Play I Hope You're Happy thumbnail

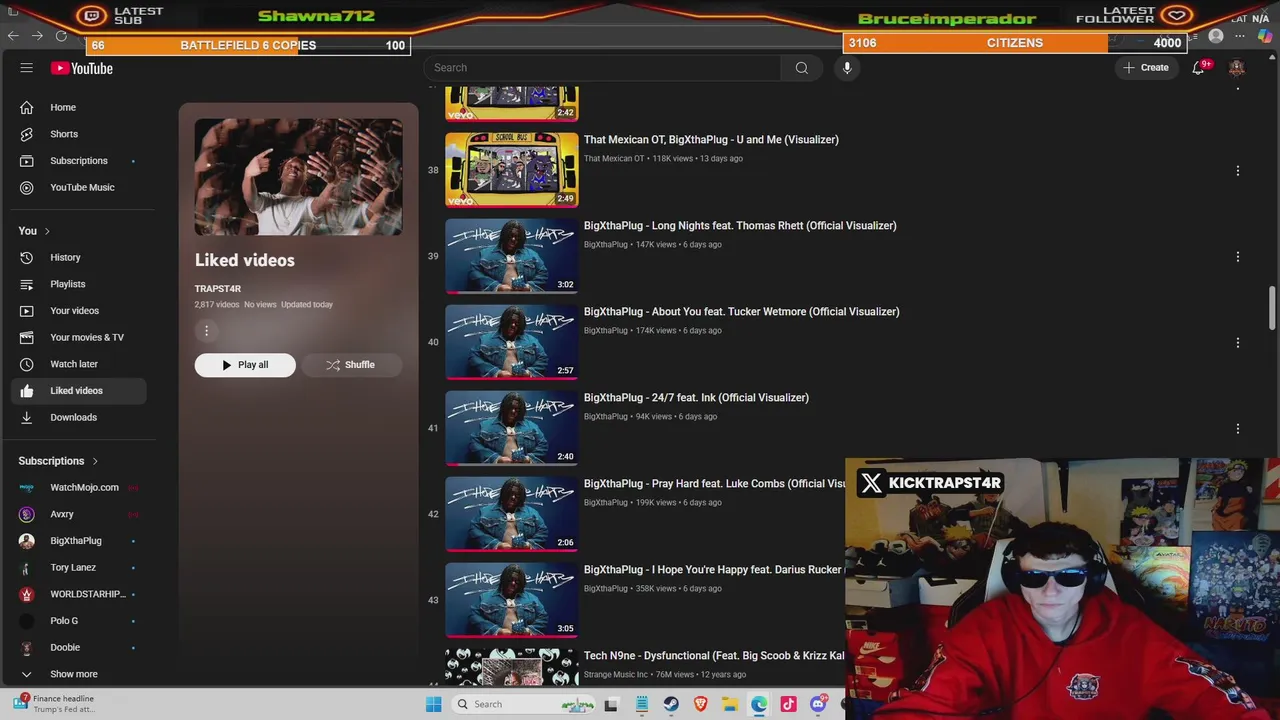click(x=512, y=600)
